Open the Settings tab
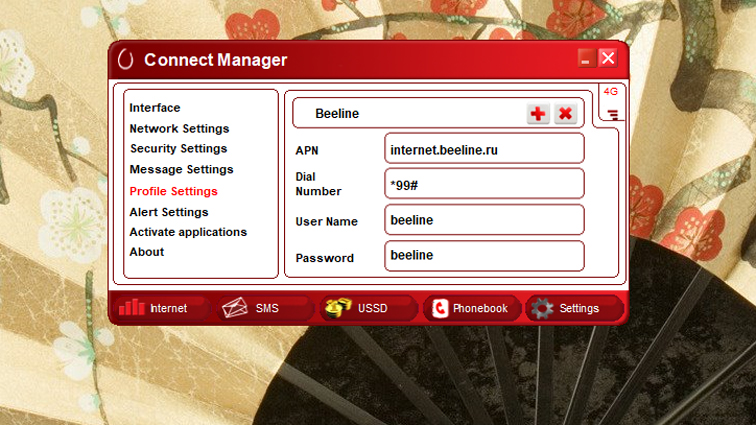 [x=575, y=308]
